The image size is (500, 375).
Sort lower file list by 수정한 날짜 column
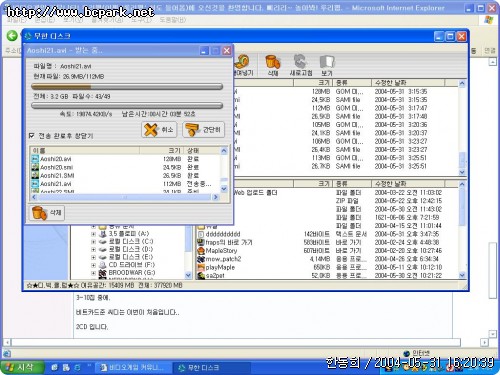tap(408, 184)
